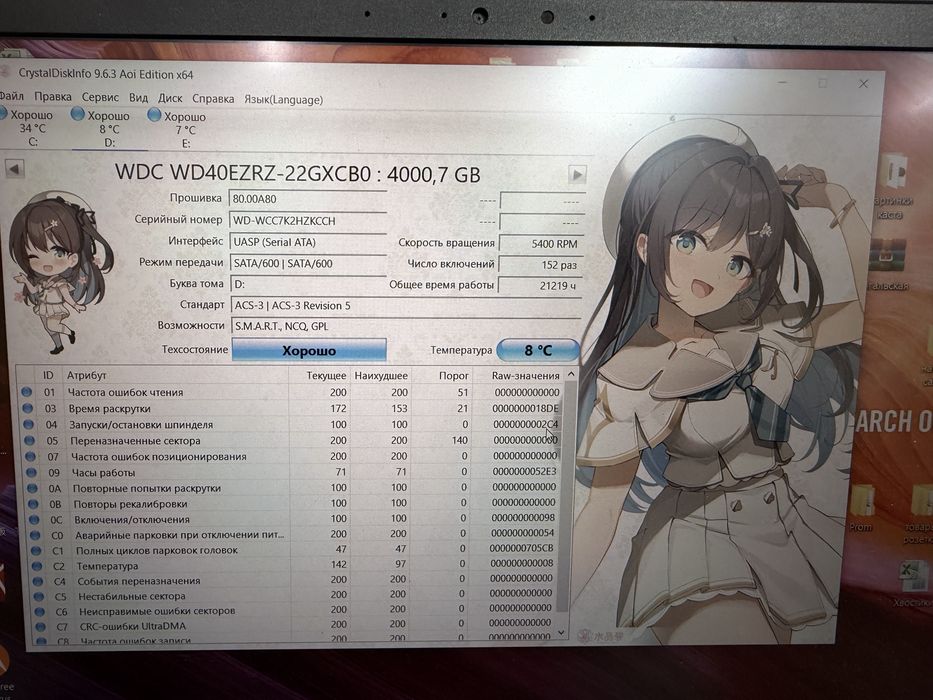
Task: Click power-on count value 152 раз
Action: click(x=541, y=265)
